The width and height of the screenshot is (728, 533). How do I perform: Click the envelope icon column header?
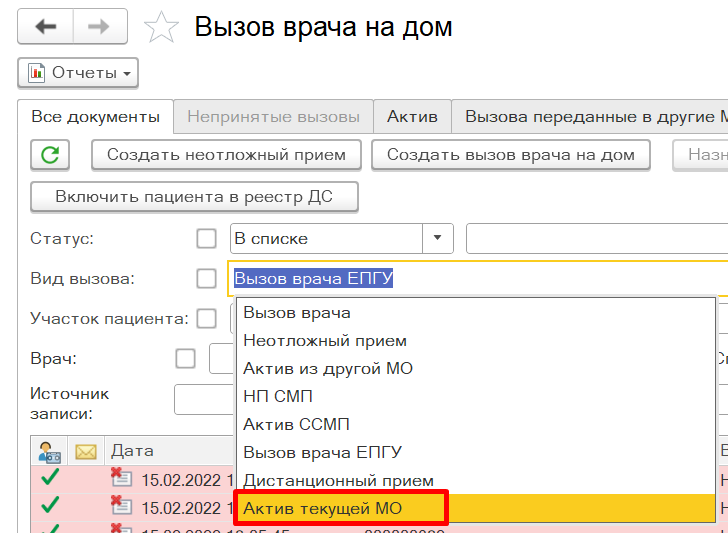point(85,452)
